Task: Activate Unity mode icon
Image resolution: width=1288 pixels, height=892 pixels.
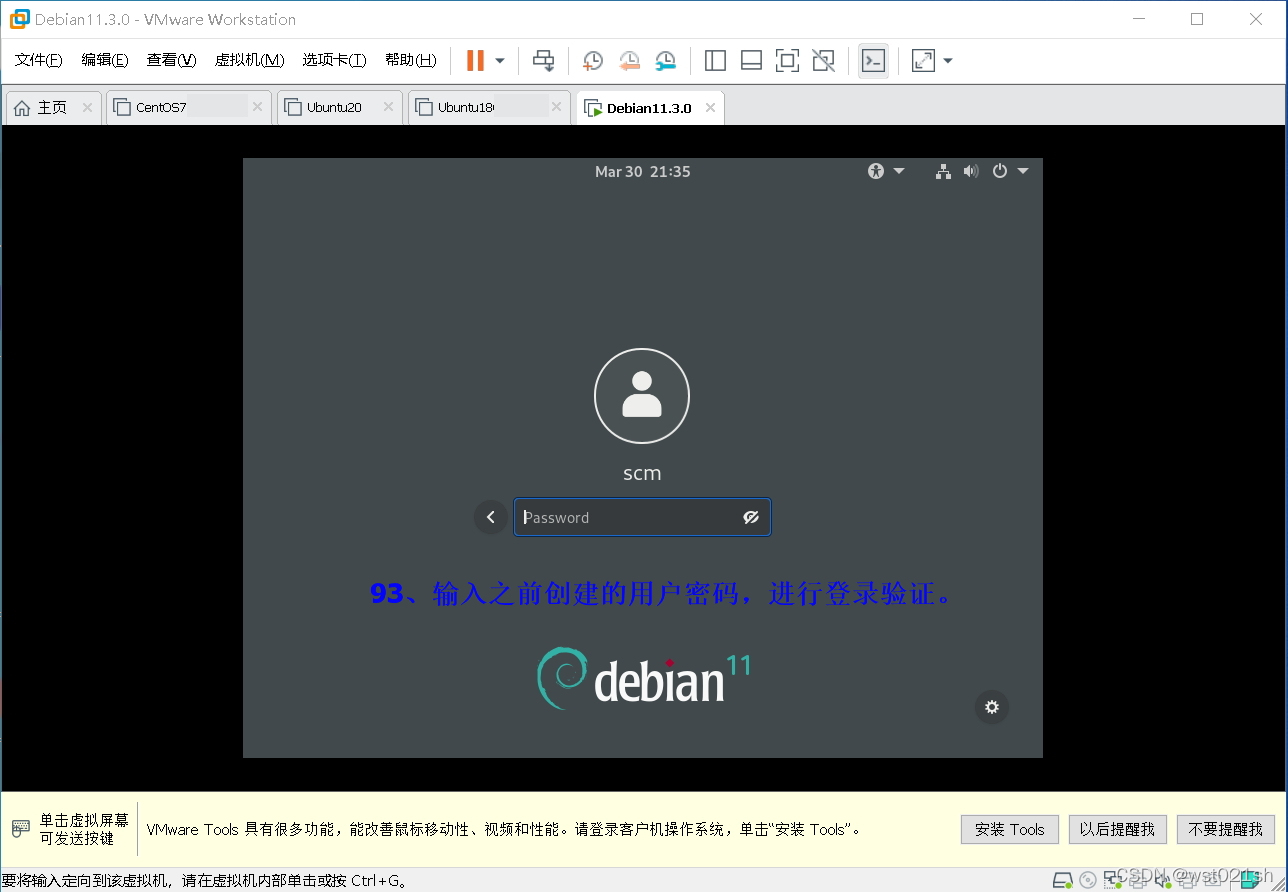Action: [x=823, y=61]
